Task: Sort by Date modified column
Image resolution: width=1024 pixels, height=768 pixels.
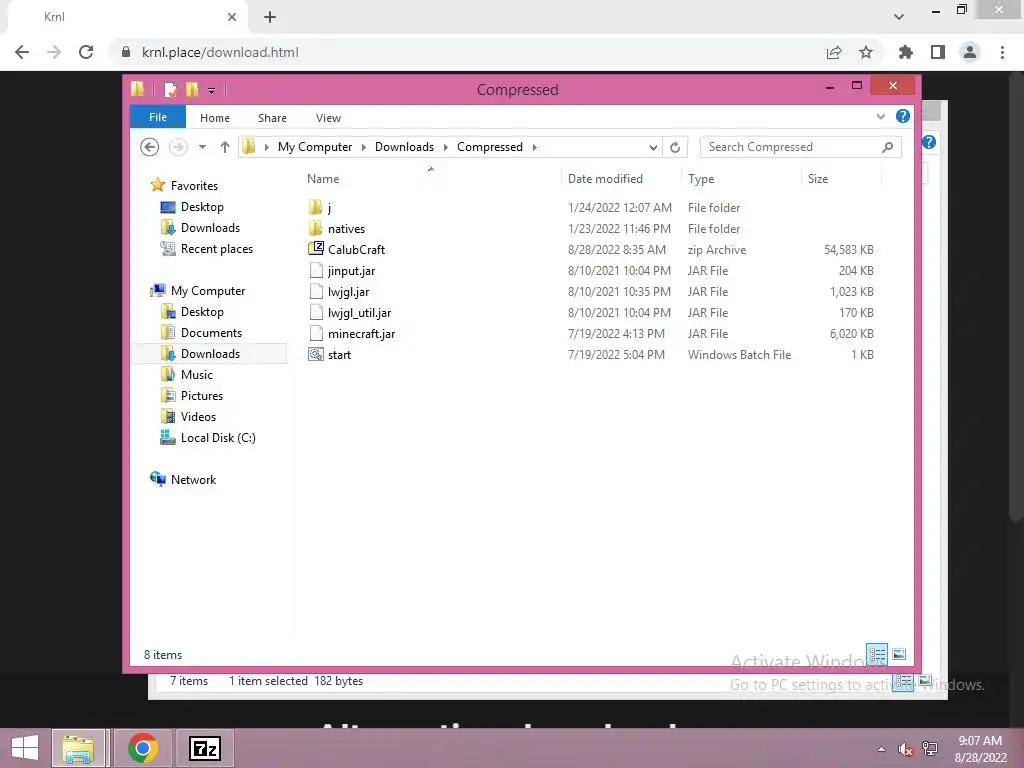Action: click(x=605, y=179)
